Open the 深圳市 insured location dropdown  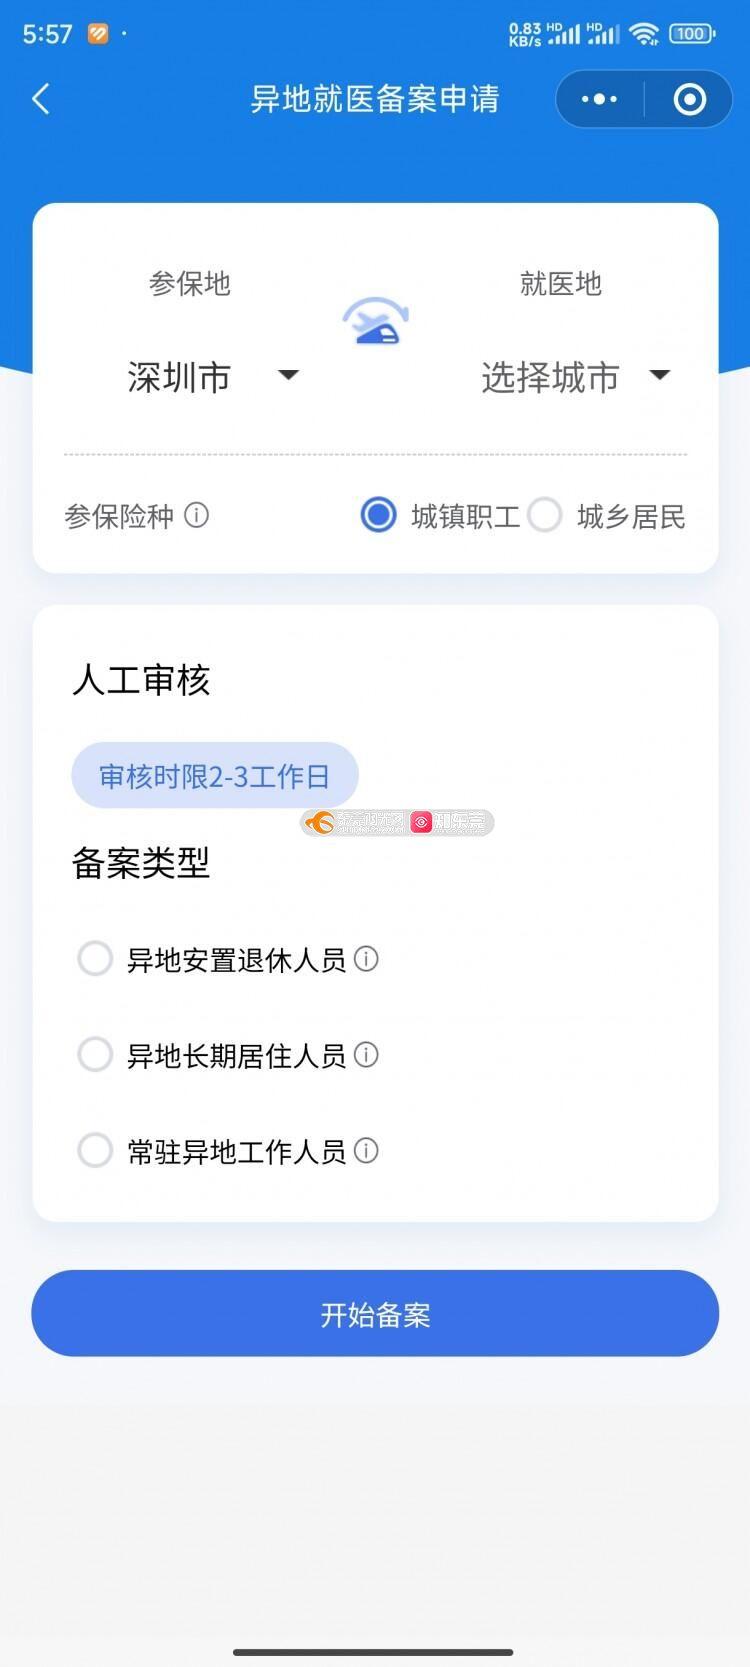point(212,377)
